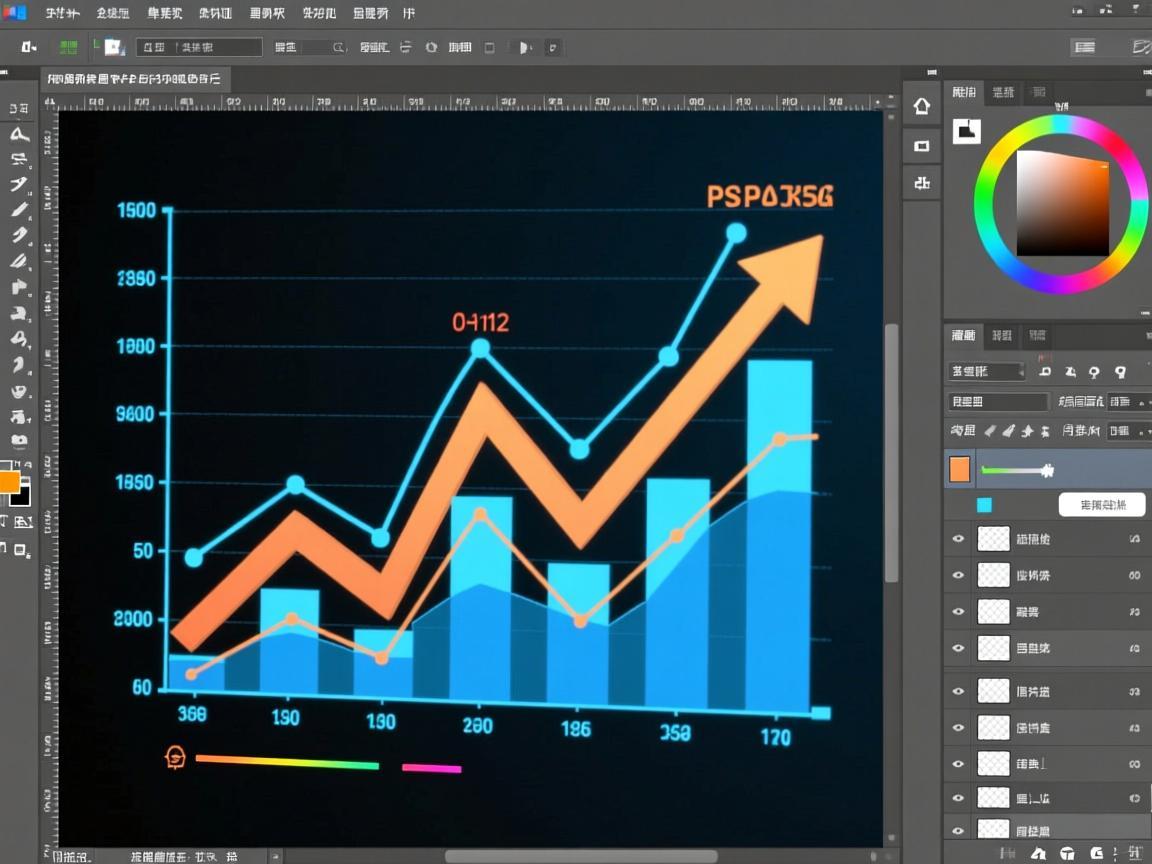Click the green grid icon in the options bar

pos(68,48)
